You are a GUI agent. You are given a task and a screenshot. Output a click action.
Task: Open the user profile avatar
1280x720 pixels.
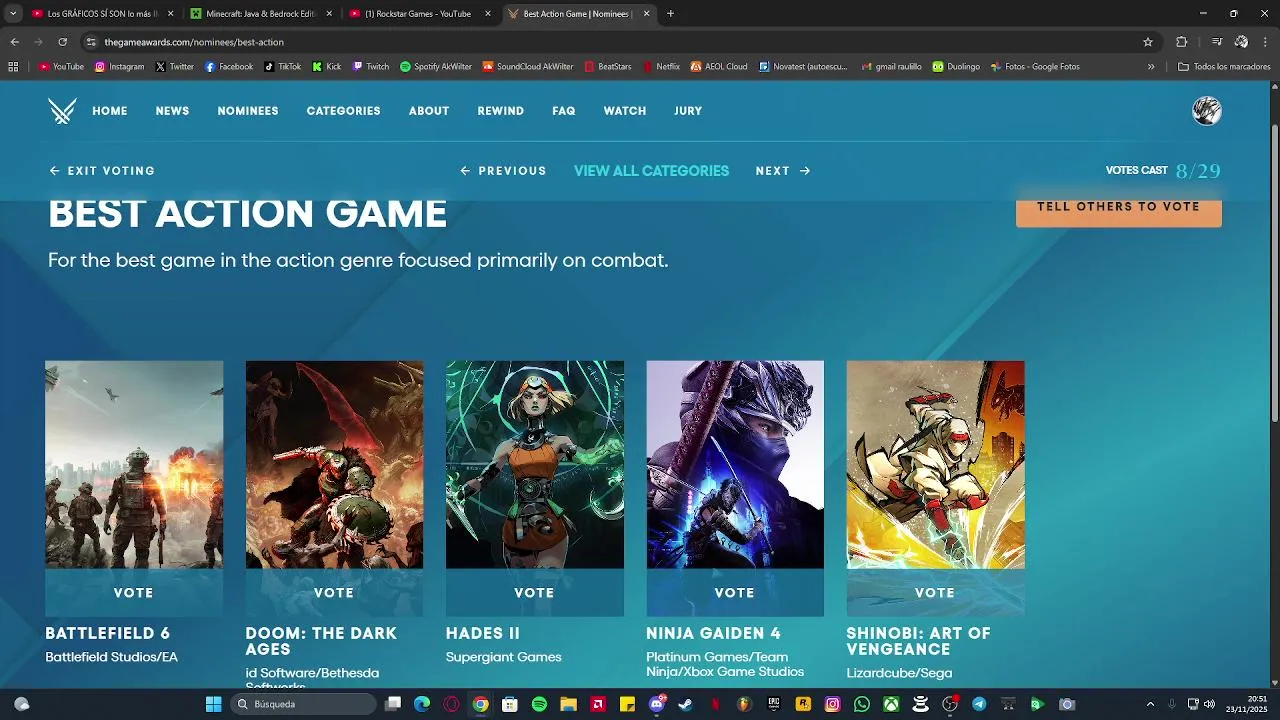pyautogui.click(x=1207, y=111)
